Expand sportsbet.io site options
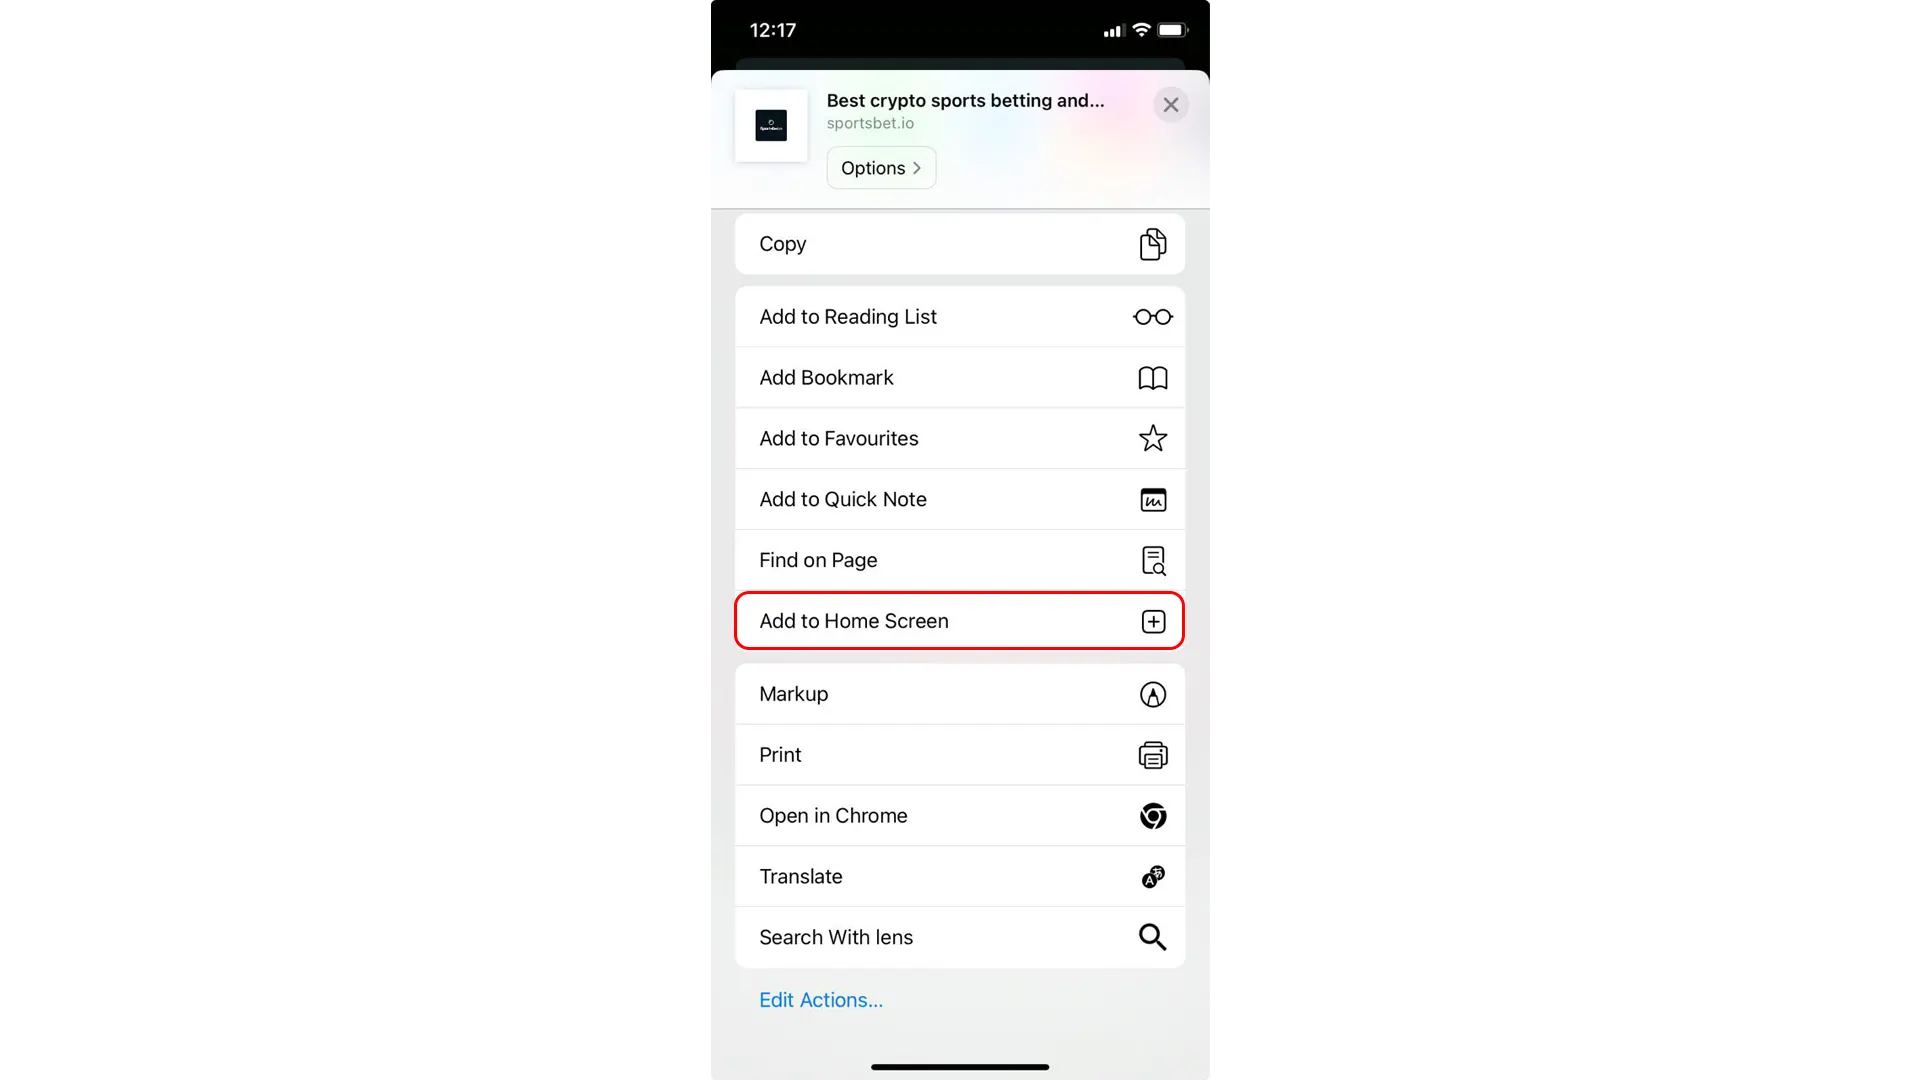 pyautogui.click(x=881, y=167)
